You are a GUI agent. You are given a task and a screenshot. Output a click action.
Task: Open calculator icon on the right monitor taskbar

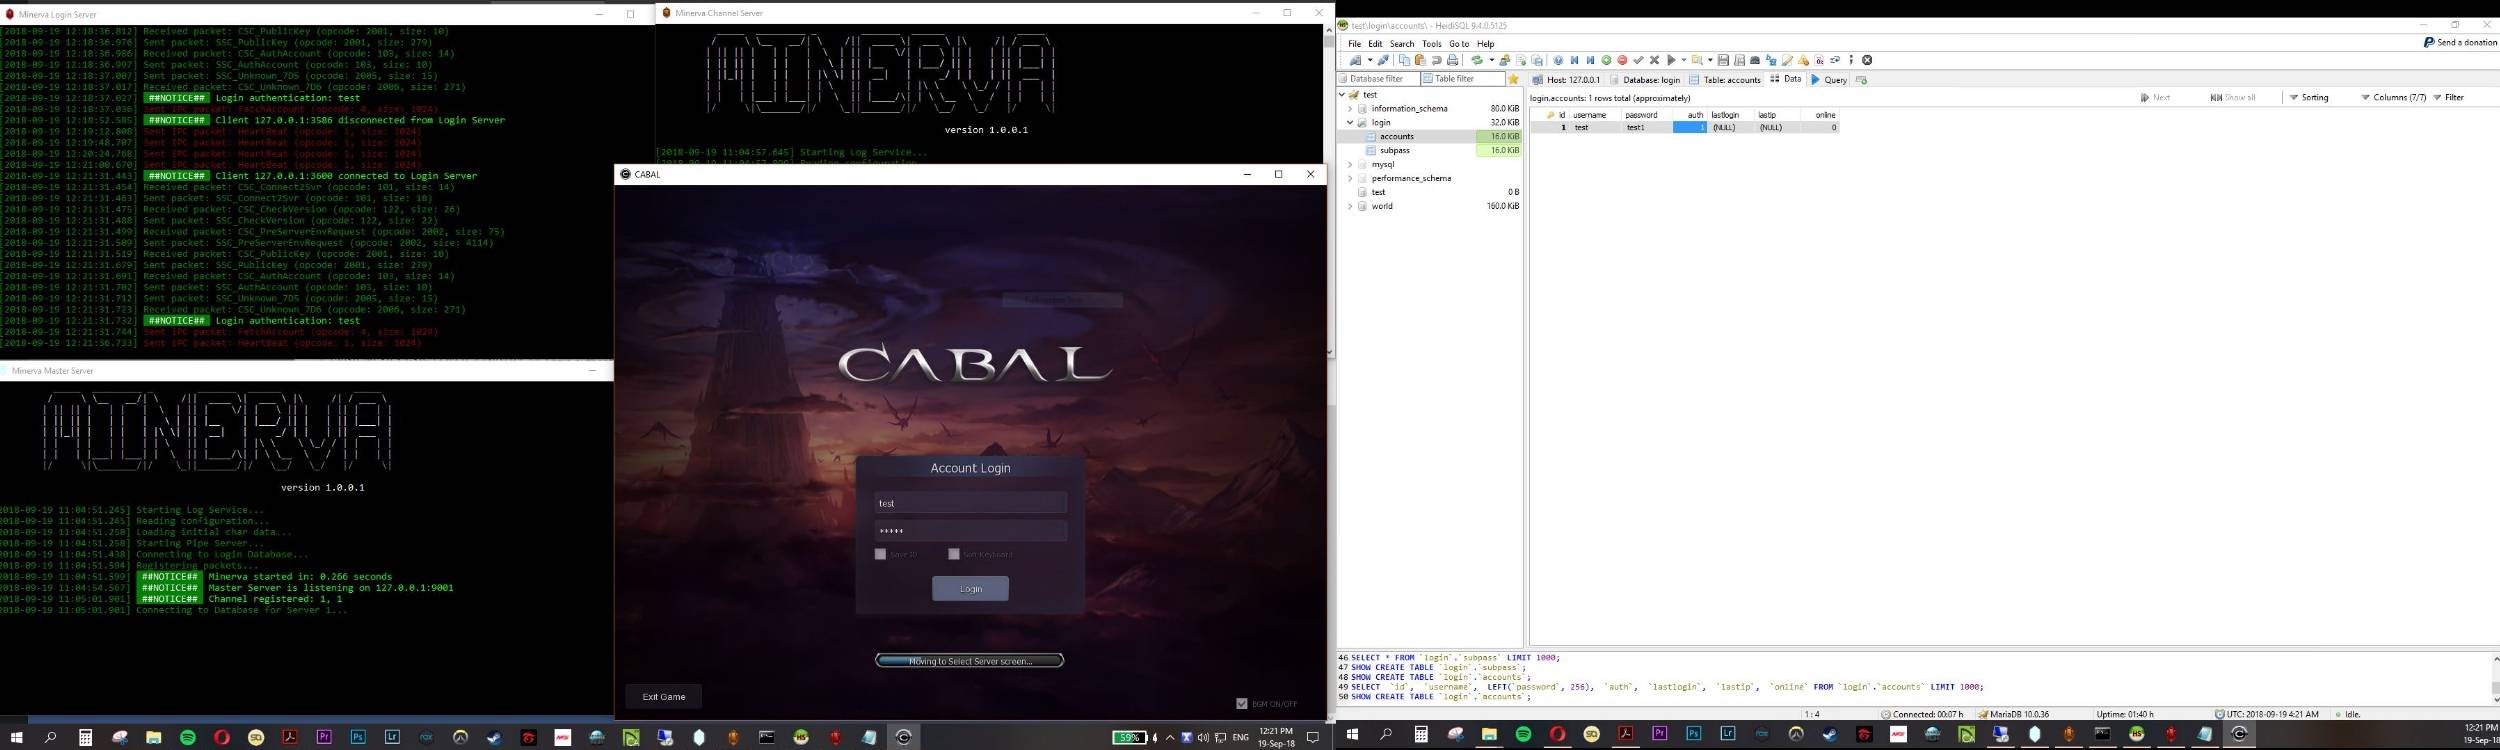tap(1420, 734)
